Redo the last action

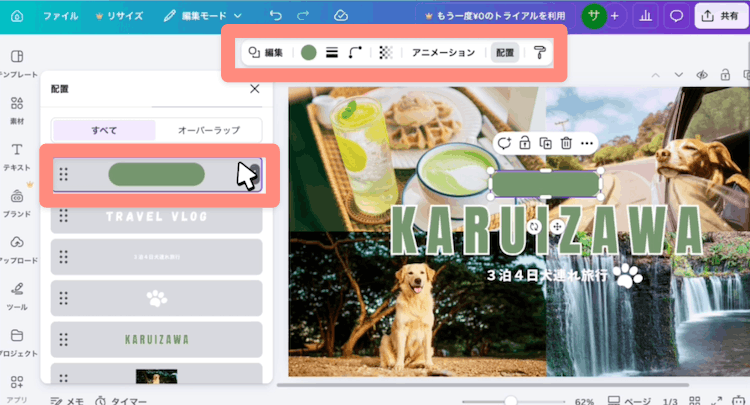[303, 16]
